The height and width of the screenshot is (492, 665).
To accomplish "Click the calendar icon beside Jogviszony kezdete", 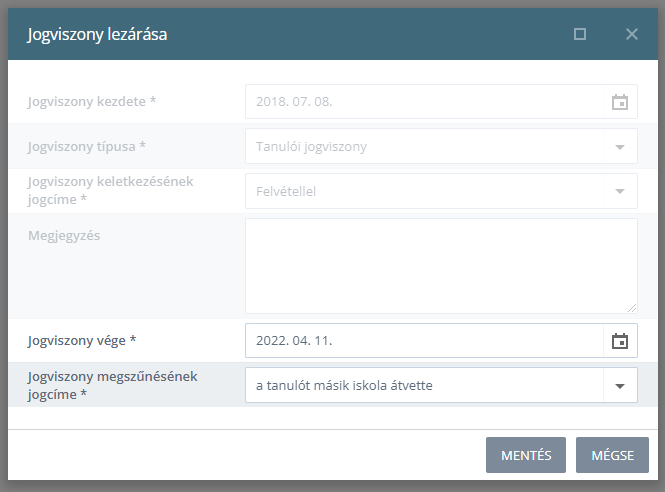I will click(x=620, y=102).
